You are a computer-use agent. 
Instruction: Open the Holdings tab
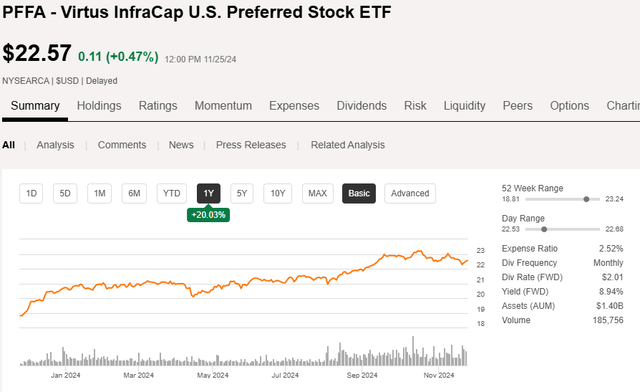coord(99,106)
